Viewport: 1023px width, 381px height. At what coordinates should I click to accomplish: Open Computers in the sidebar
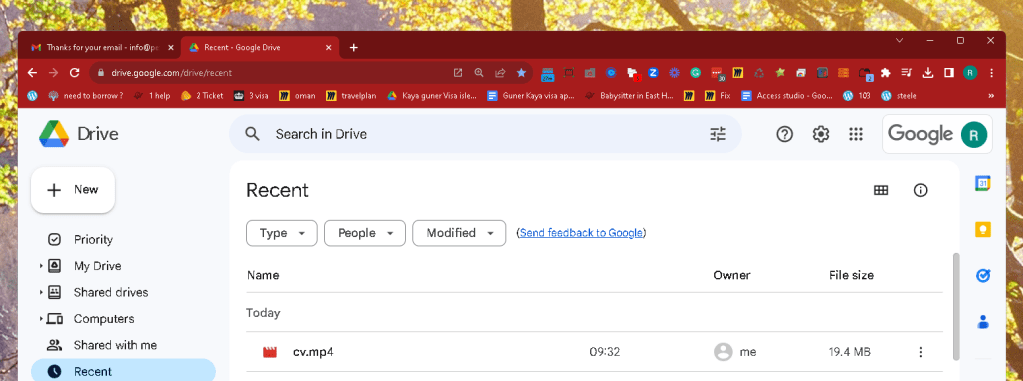click(104, 319)
